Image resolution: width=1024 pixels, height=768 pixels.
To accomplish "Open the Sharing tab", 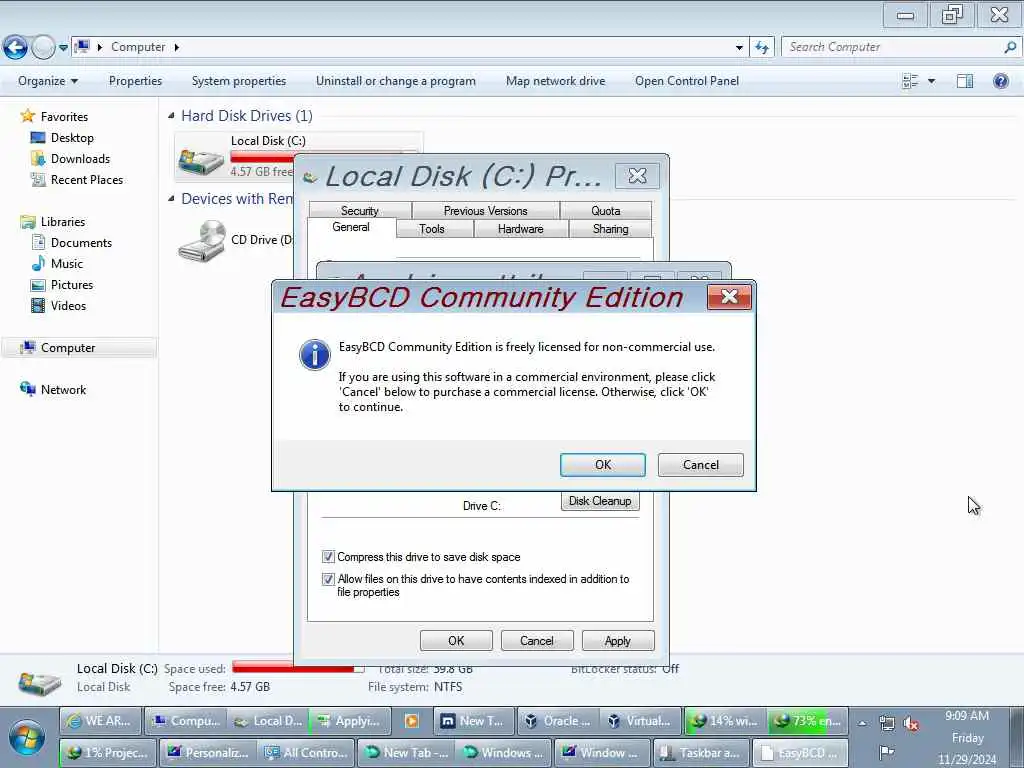I will 611,229.
